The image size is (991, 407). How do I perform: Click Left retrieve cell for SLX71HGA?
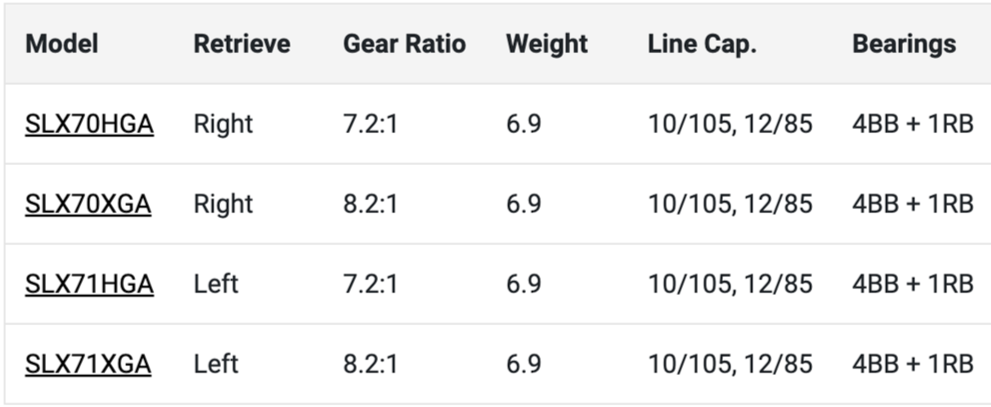click(216, 284)
